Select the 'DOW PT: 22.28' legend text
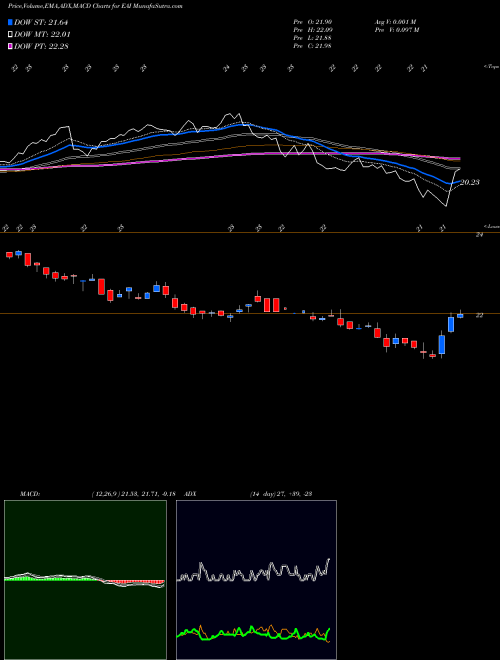The image size is (500, 660). point(41,46)
